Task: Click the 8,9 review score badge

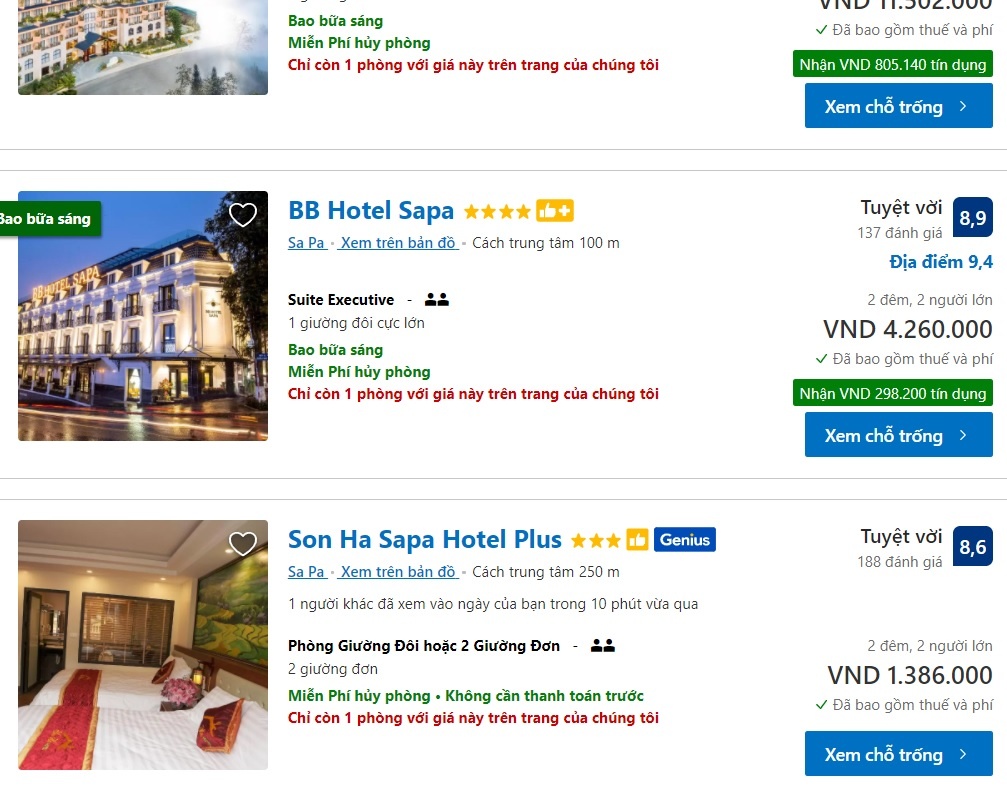Action: (972, 218)
